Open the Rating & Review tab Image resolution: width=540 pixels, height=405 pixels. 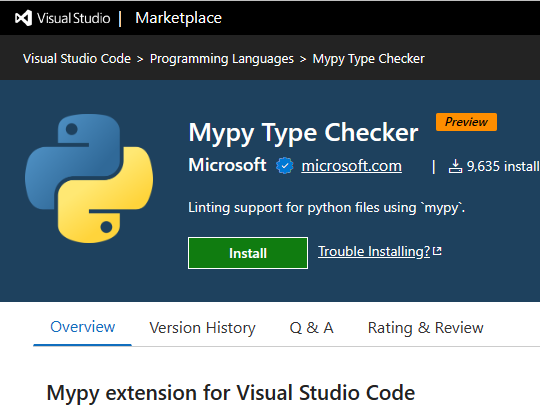[426, 328]
